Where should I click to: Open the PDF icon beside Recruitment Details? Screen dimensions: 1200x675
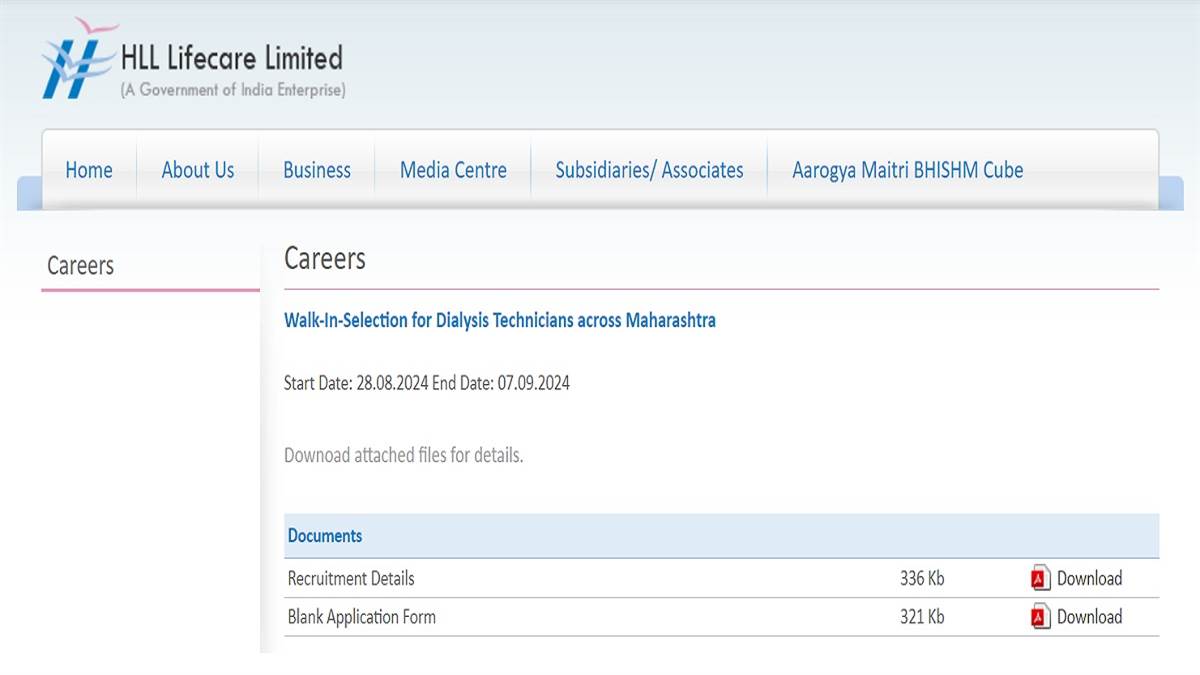tap(1038, 578)
